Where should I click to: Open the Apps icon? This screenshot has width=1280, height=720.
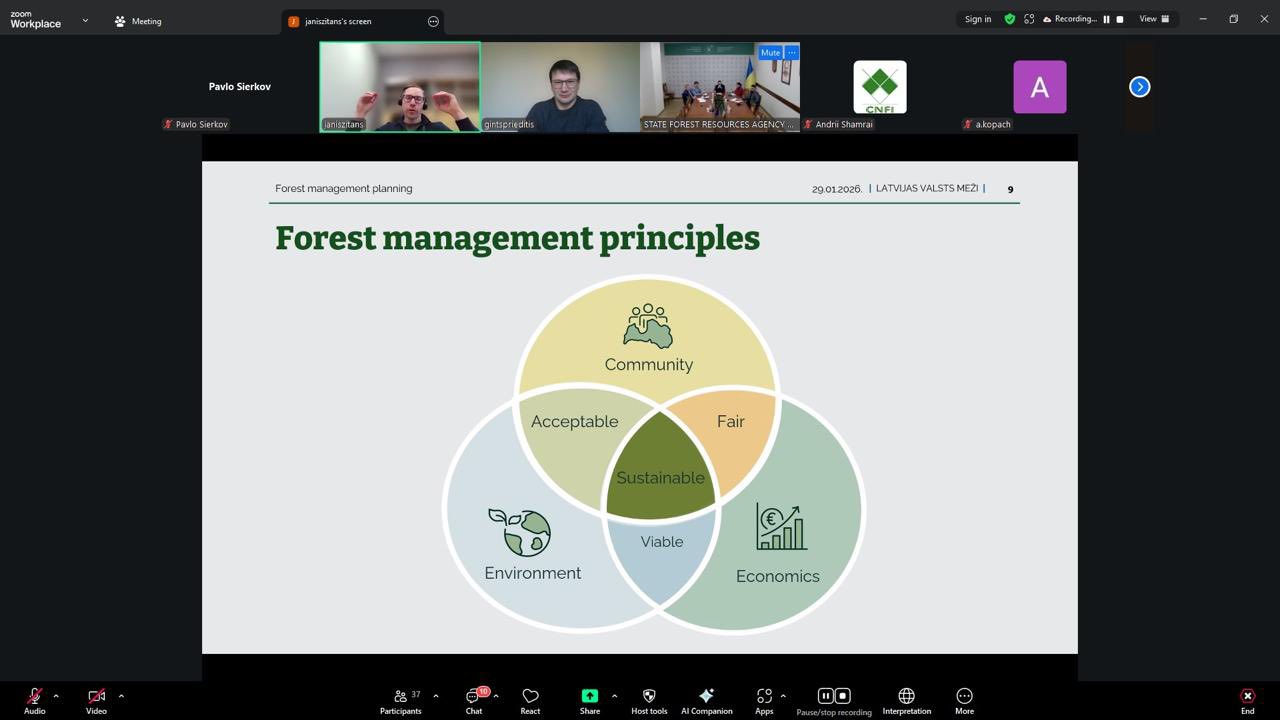tap(764, 701)
